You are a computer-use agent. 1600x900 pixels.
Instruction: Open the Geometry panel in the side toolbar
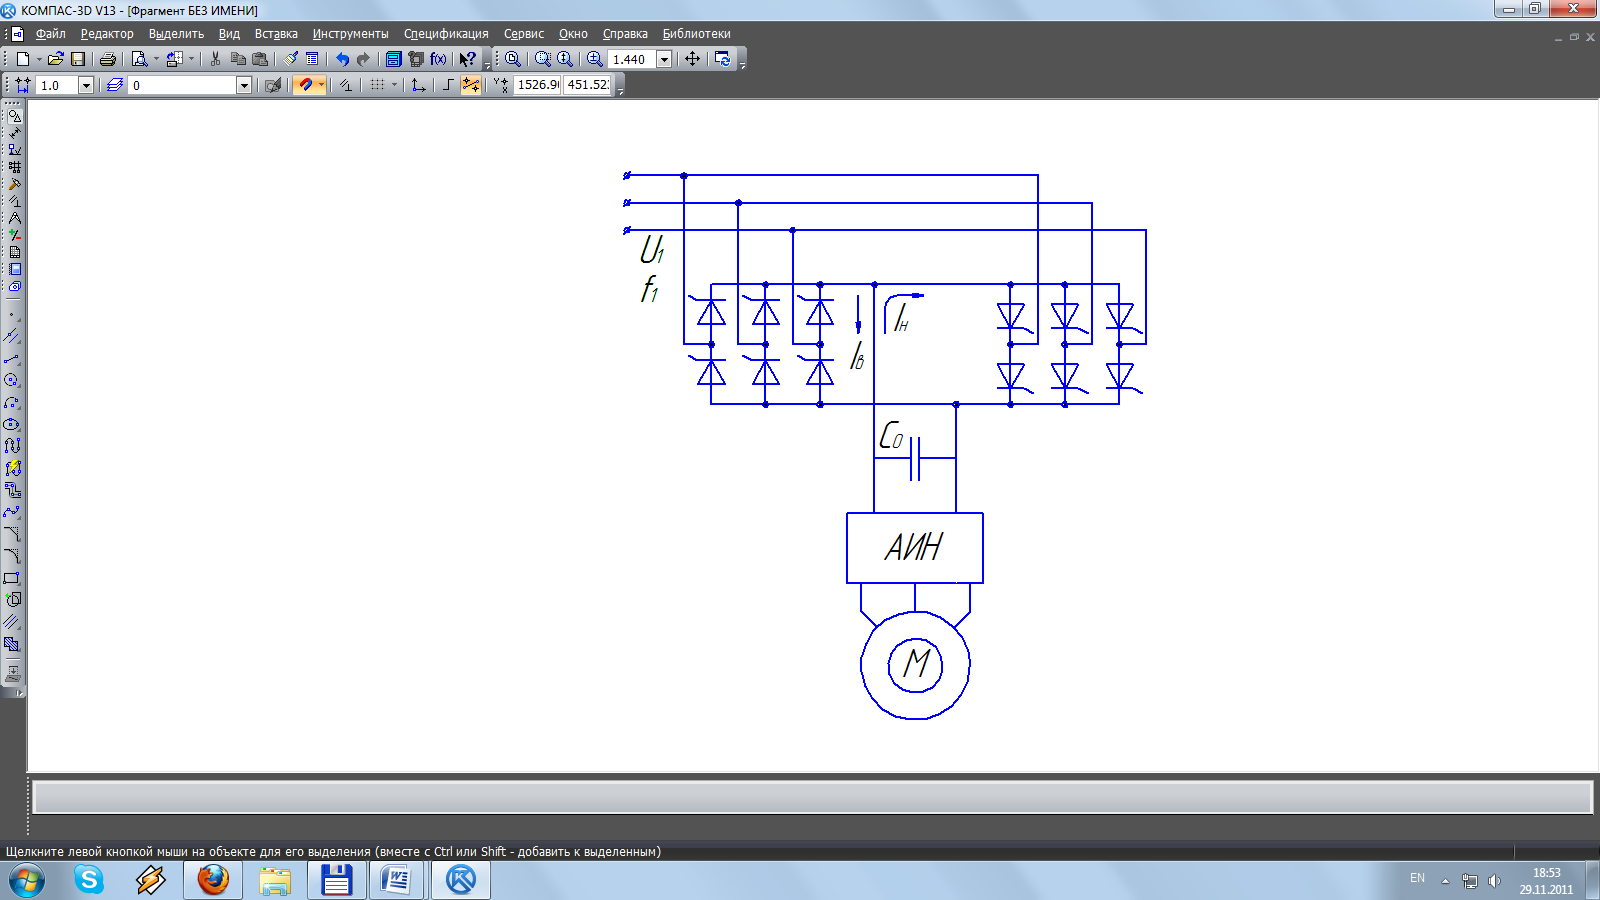point(14,116)
